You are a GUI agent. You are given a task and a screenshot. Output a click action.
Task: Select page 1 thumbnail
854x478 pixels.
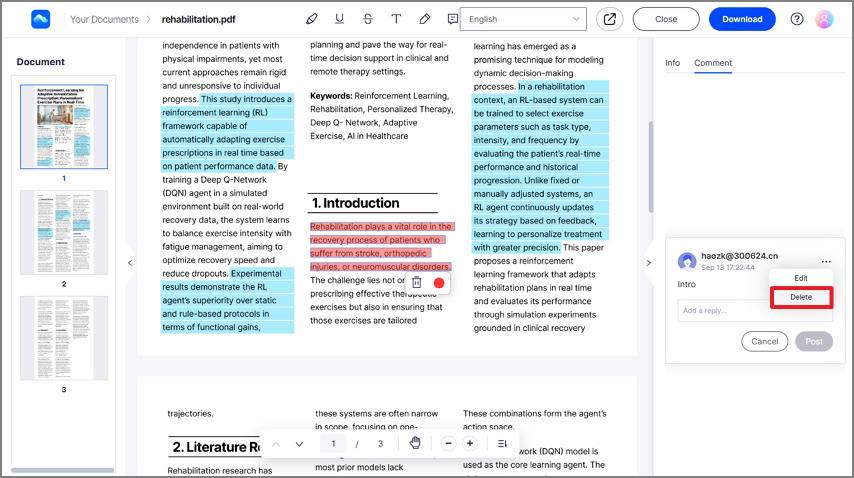[x=64, y=126]
